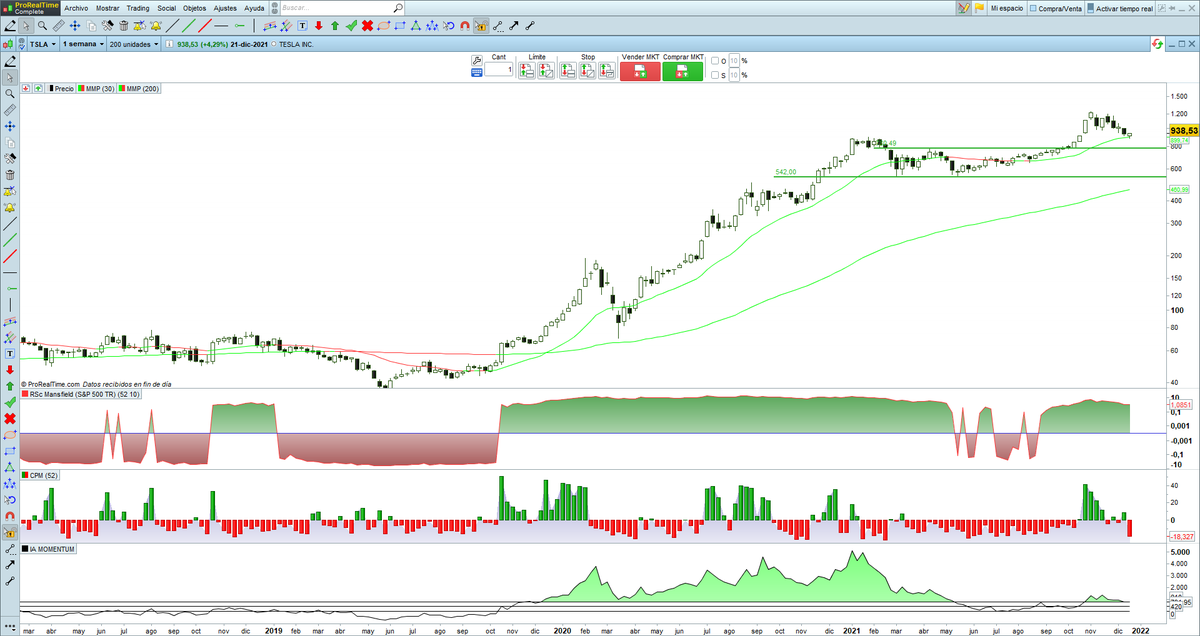The width and height of the screenshot is (1200, 636).
Task: Click the blue keyboard icon in order panel
Action: pos(476,72)
